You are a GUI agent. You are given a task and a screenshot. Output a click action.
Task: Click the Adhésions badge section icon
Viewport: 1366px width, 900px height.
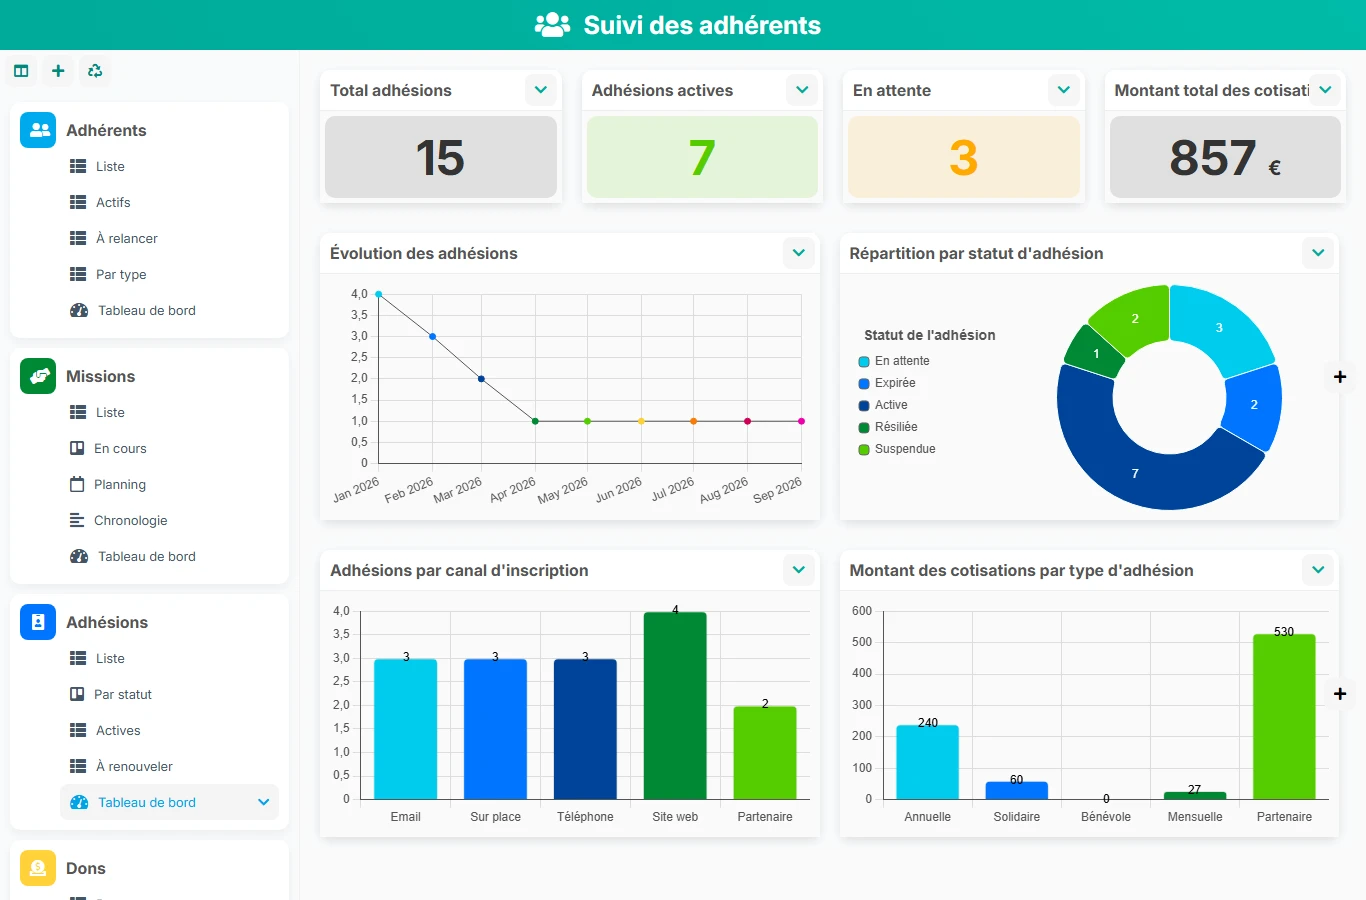pyautogui.click(x=38, y=622)
